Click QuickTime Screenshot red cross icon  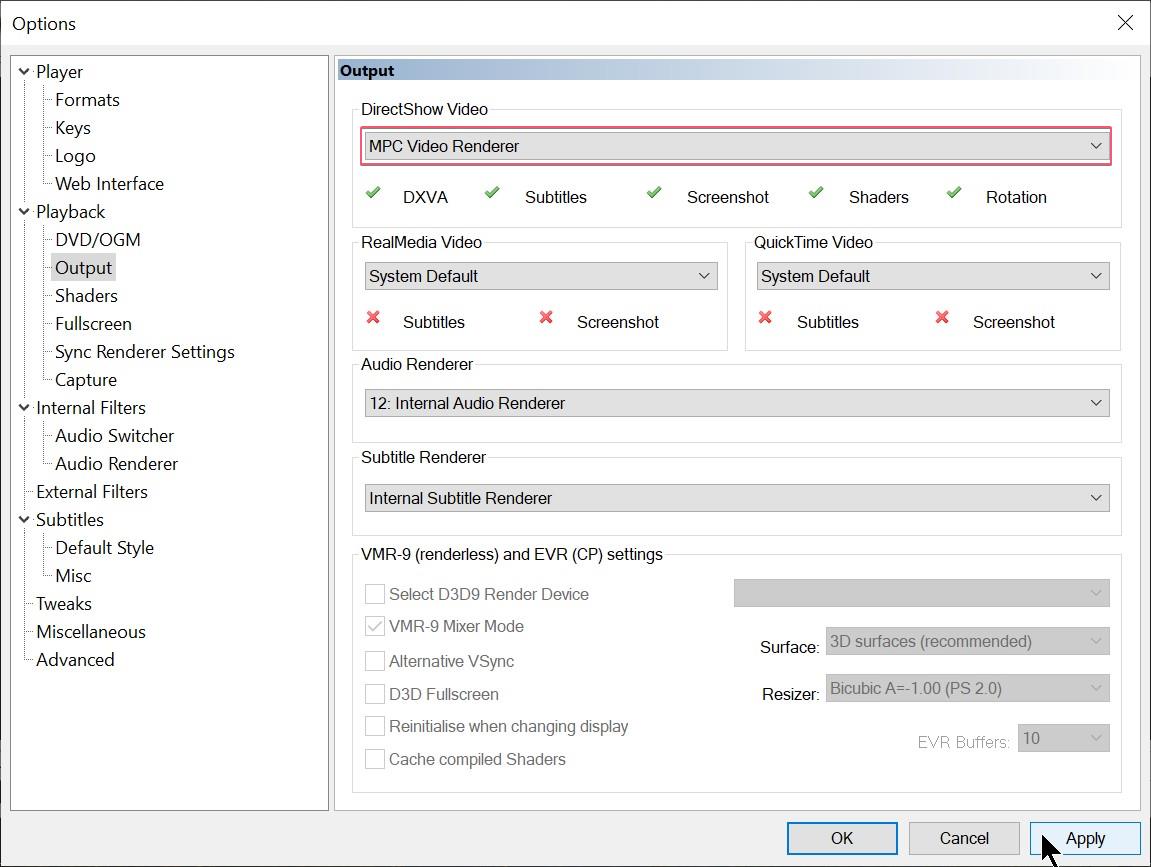coord(942,317)
